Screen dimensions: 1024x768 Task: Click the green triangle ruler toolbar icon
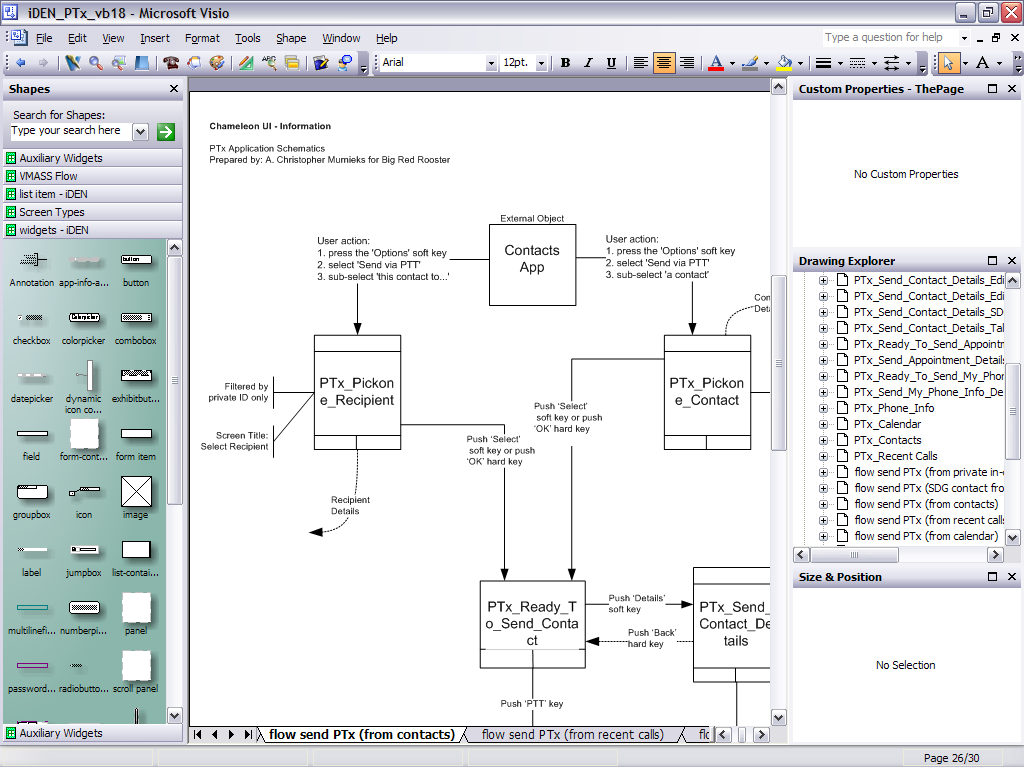tap(246, 63)
